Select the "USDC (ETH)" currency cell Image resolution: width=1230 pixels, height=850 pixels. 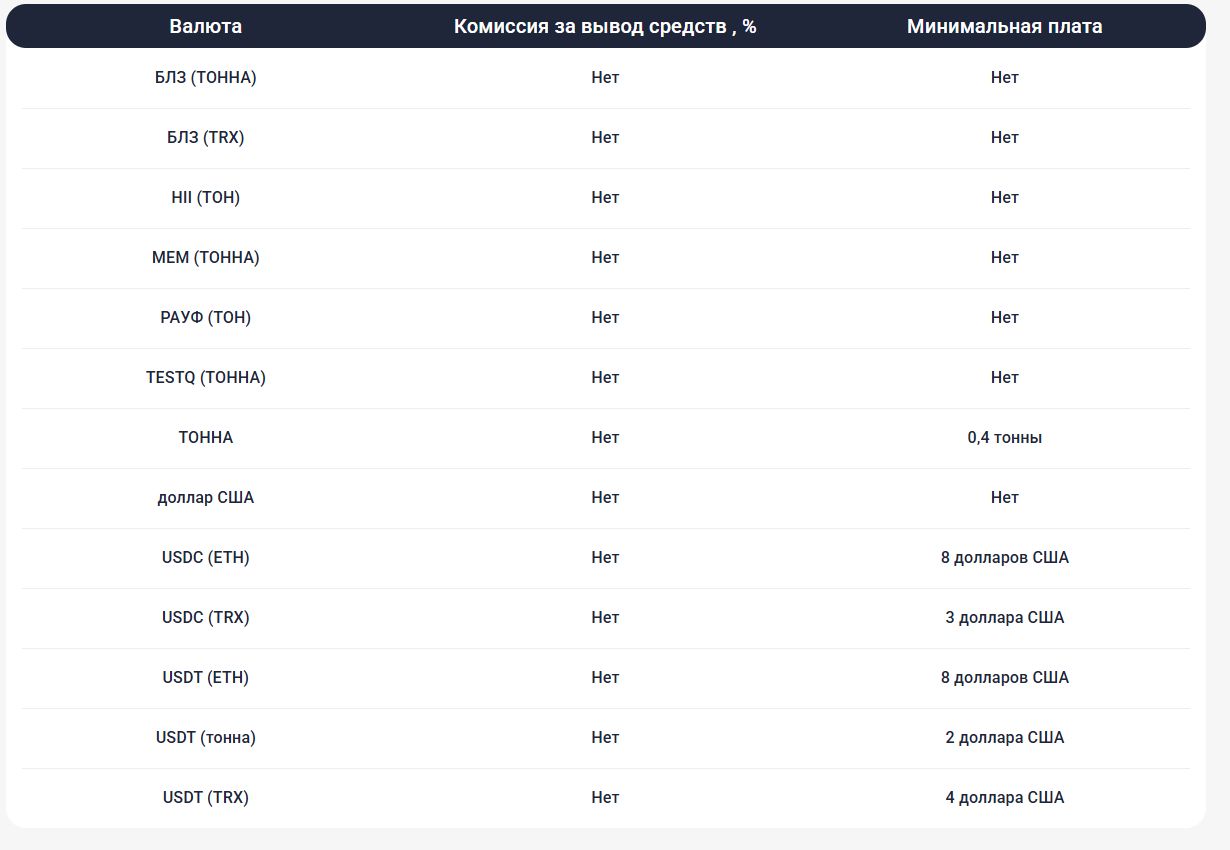205,558
